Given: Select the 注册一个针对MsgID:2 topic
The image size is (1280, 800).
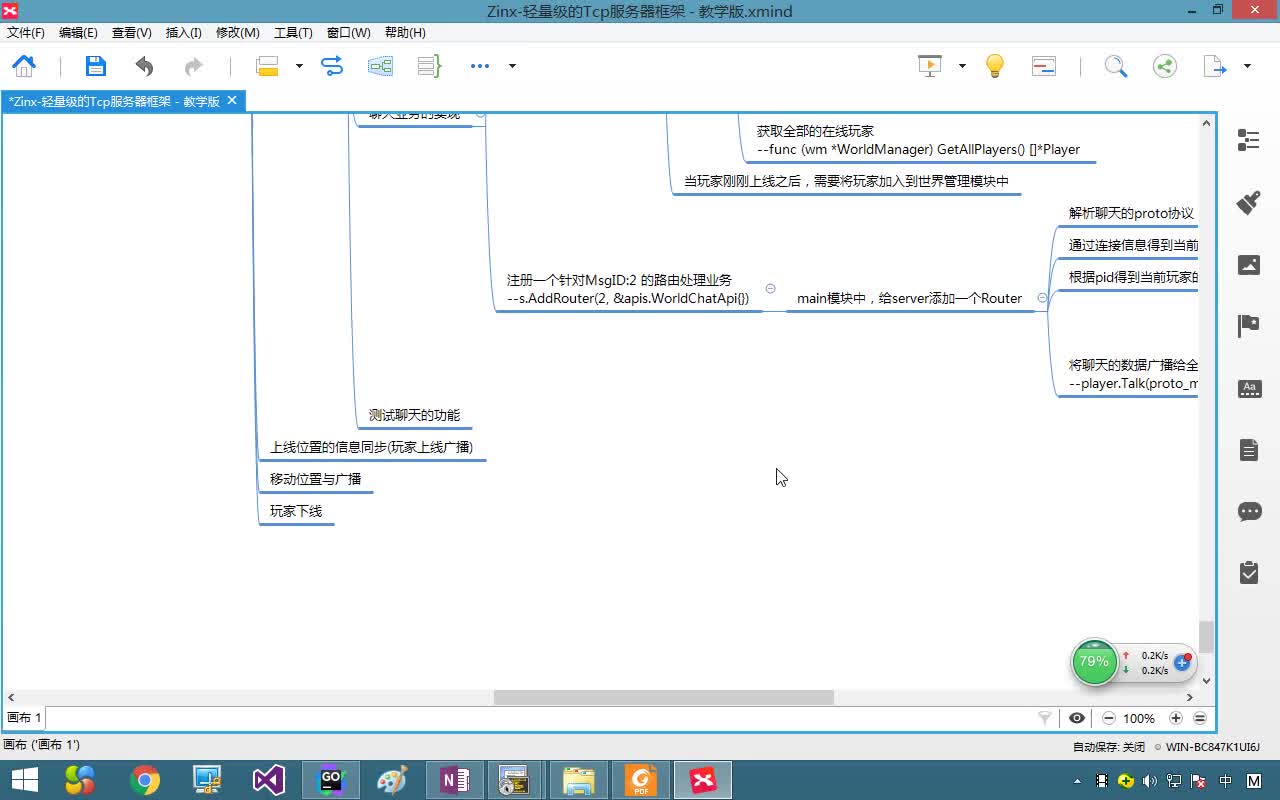Looking at the screenshot, I should click(x=628, y=289).
